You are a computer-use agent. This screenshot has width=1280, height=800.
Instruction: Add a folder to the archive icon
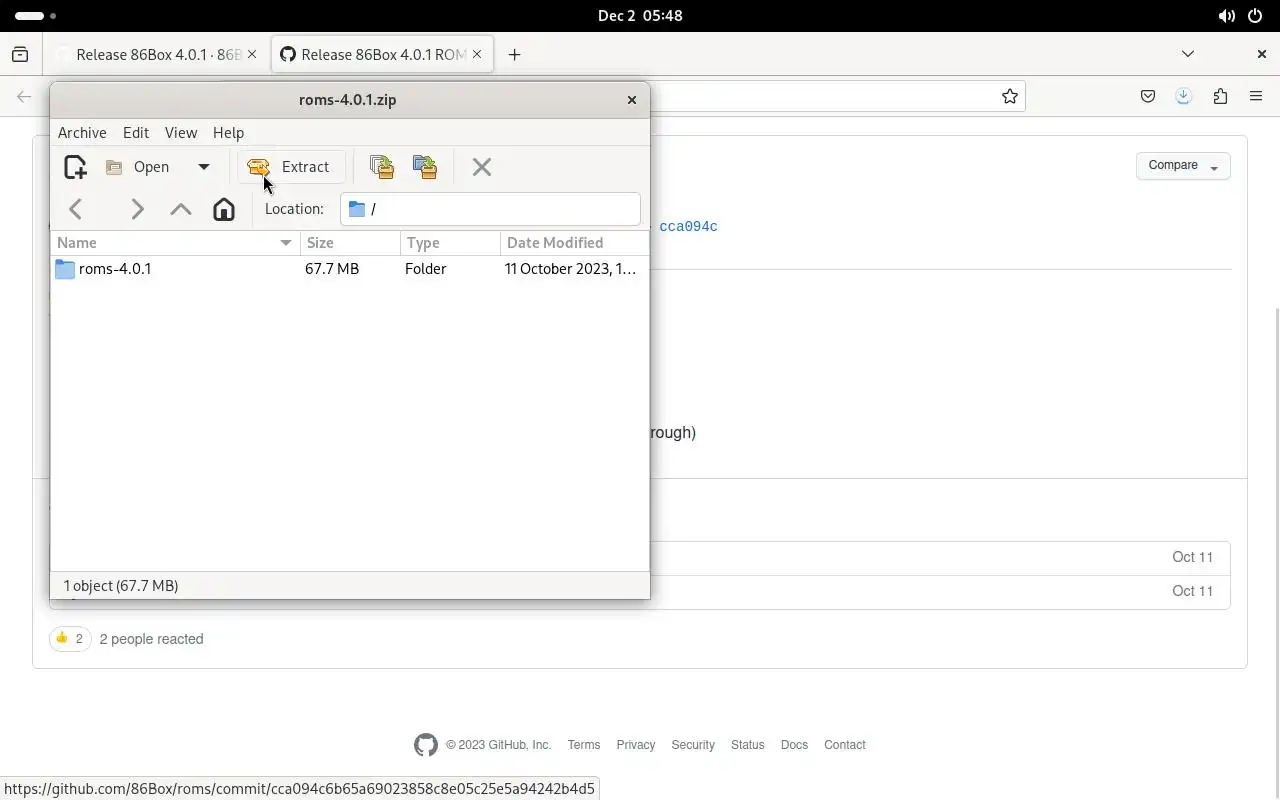pyautogui.click(x=425, y=167)
